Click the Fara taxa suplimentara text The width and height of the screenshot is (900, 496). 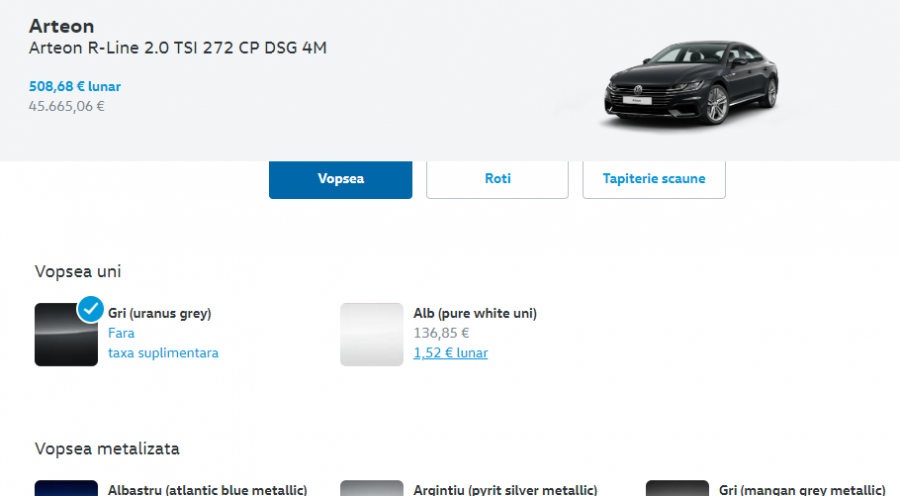tap(162, 343)
